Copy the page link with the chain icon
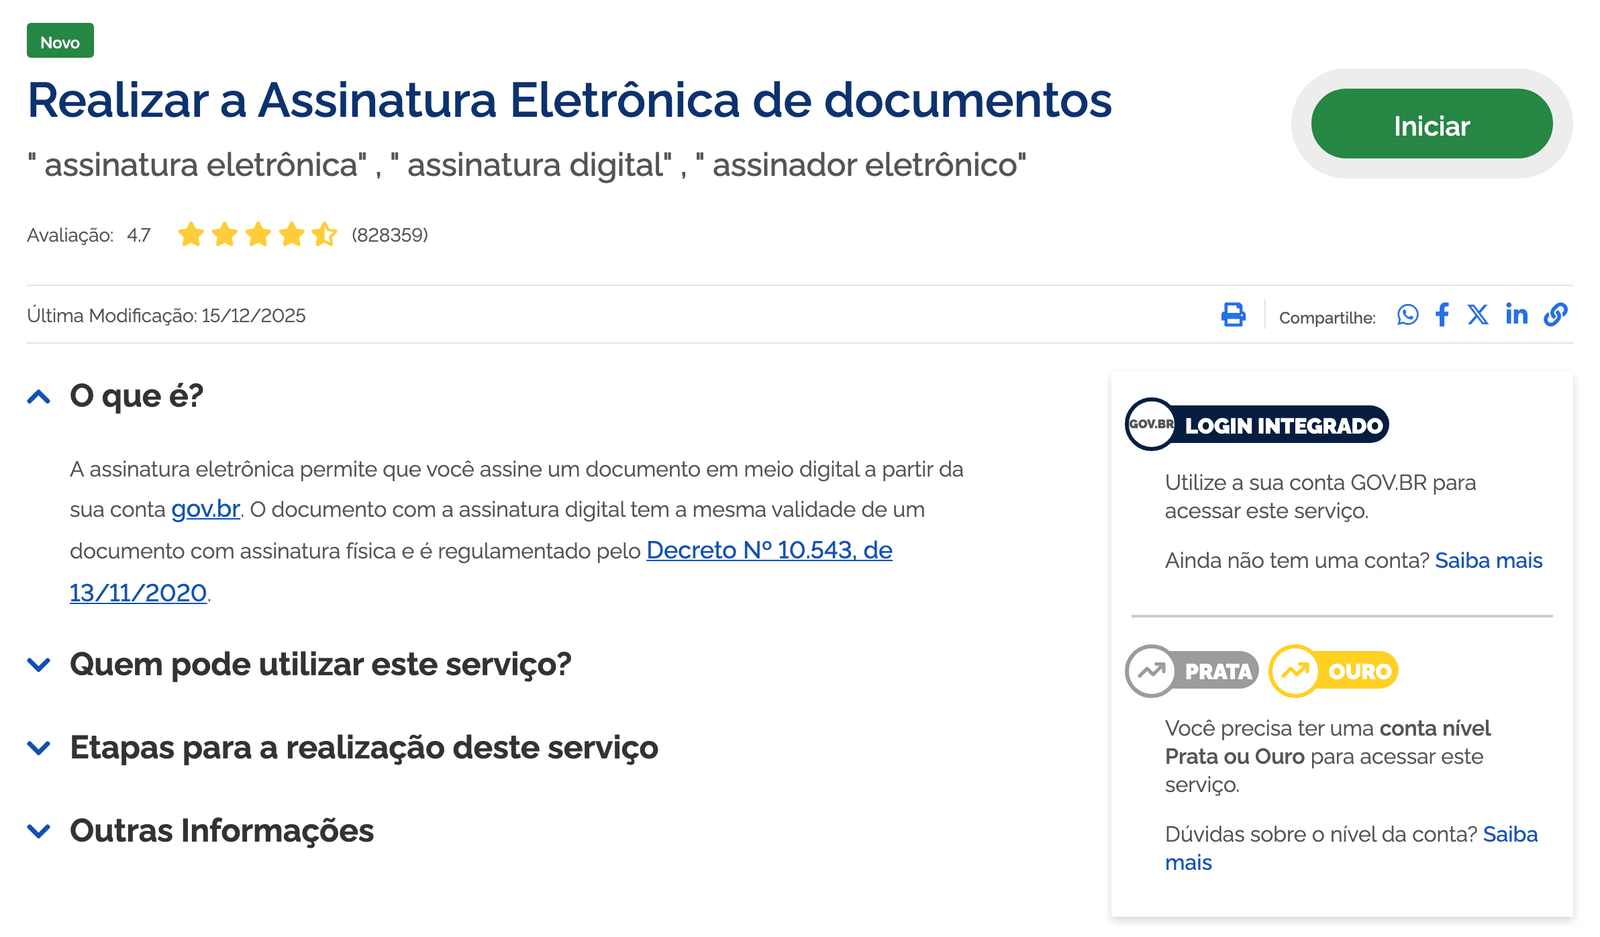This screenshot has height=937, width=1600. point(1556,315)
